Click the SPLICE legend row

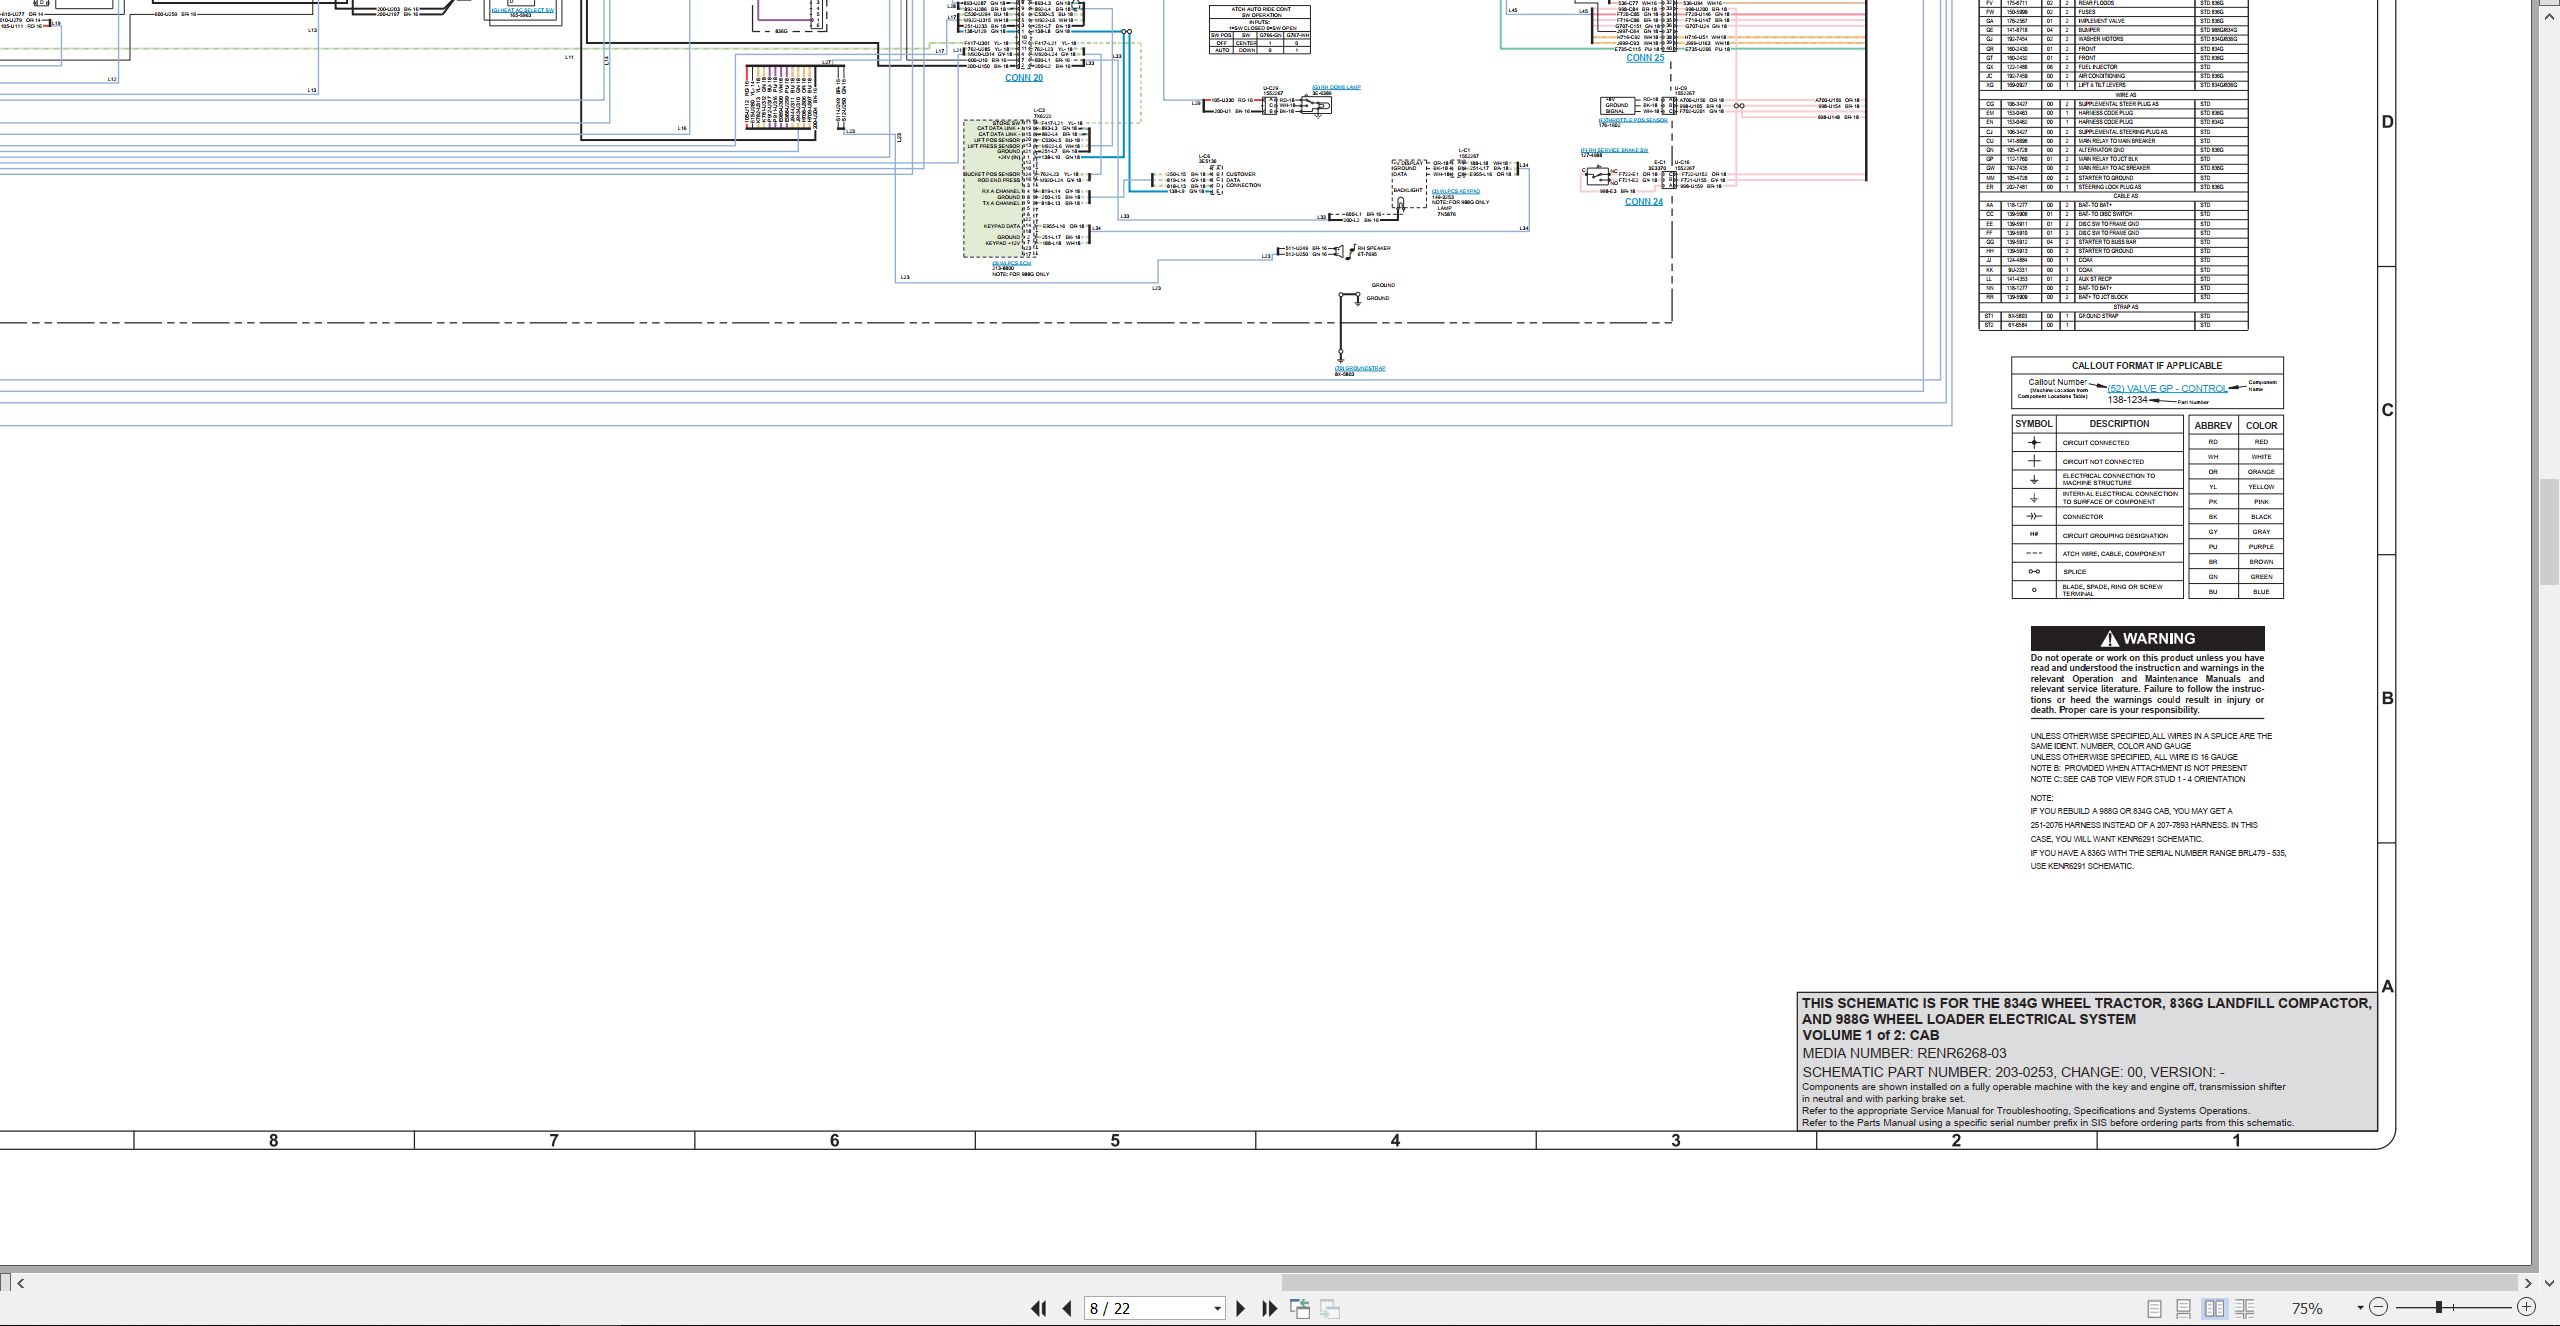(2097, 572)
